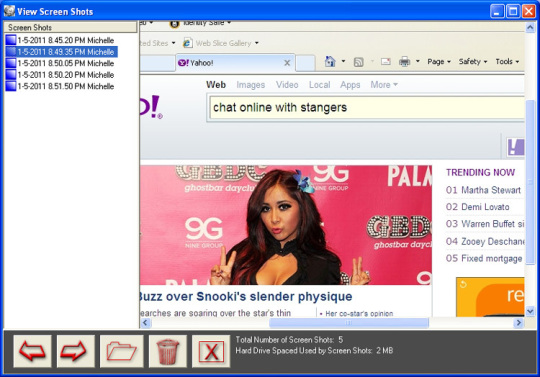Maximize the View Screen Shots window
The width and height of the screenshot is (540, 377).
coord(512,11)
